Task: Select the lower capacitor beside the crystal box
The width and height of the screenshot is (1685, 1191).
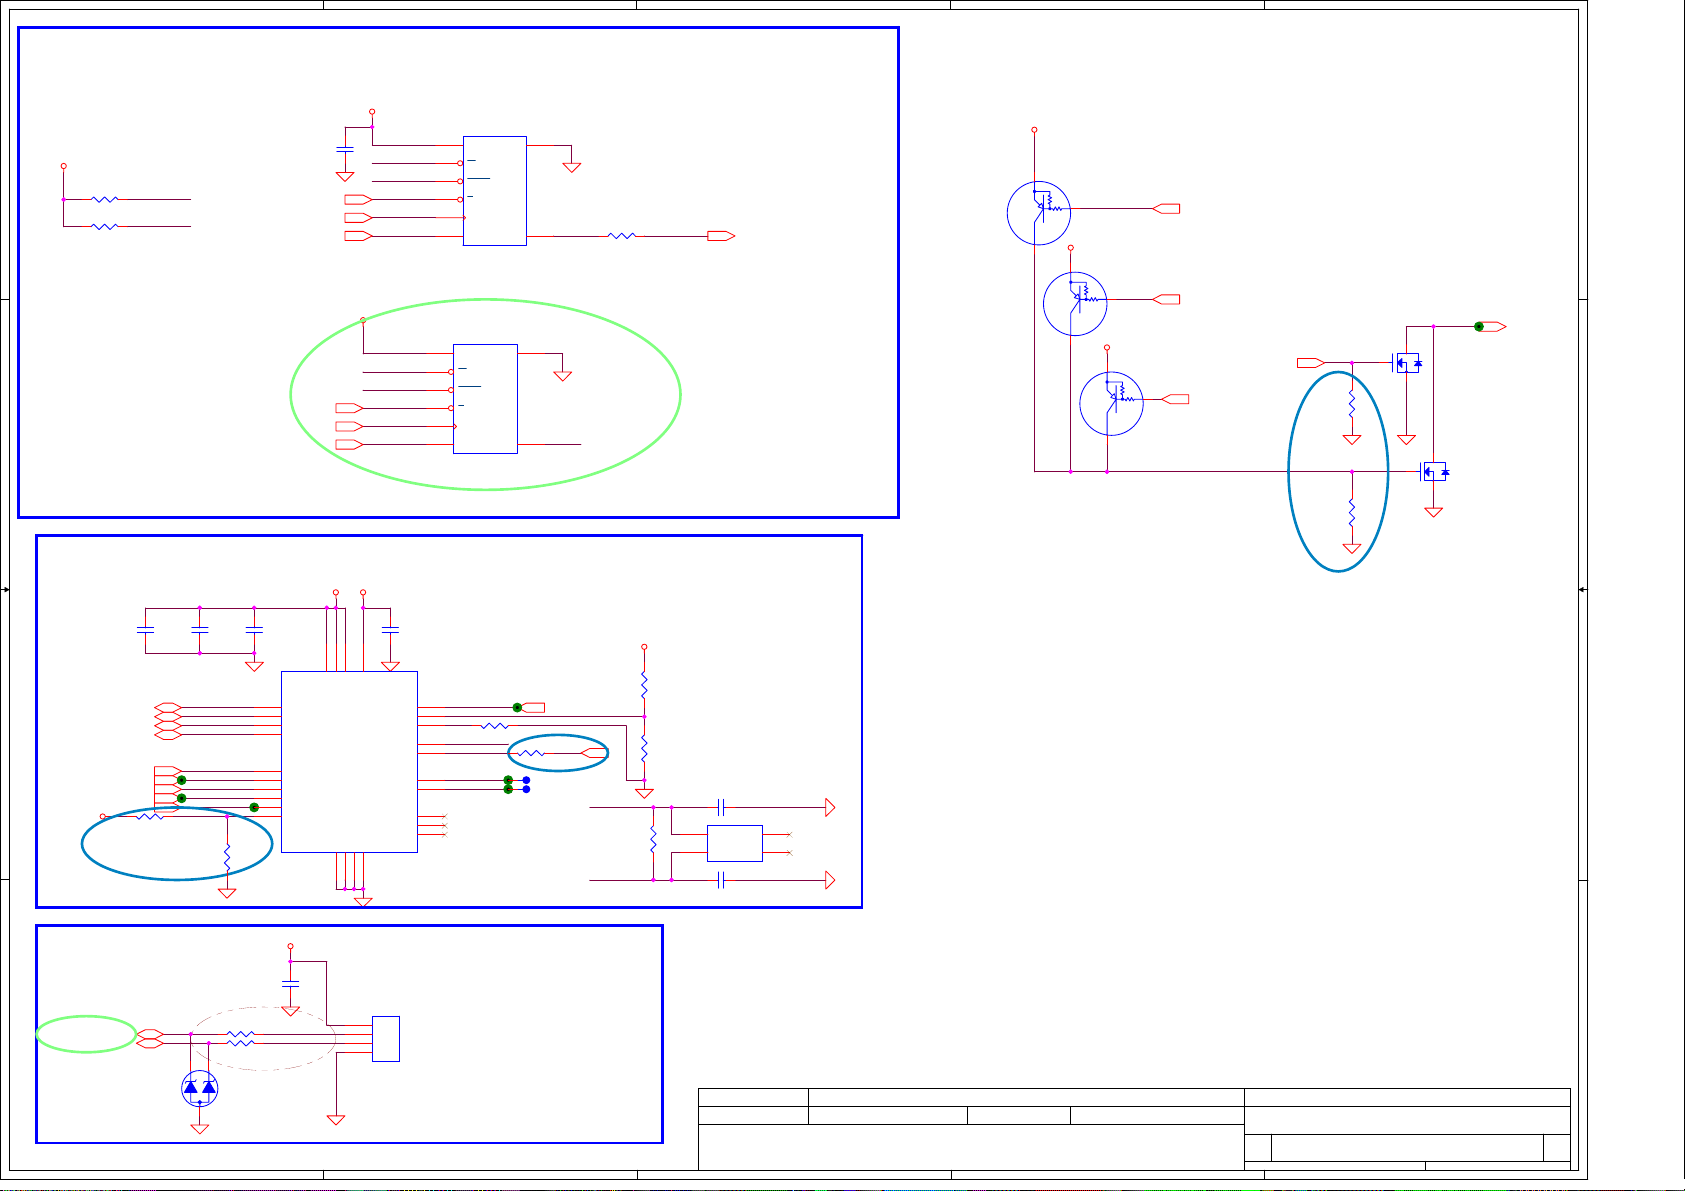Action: coord(721,880)
